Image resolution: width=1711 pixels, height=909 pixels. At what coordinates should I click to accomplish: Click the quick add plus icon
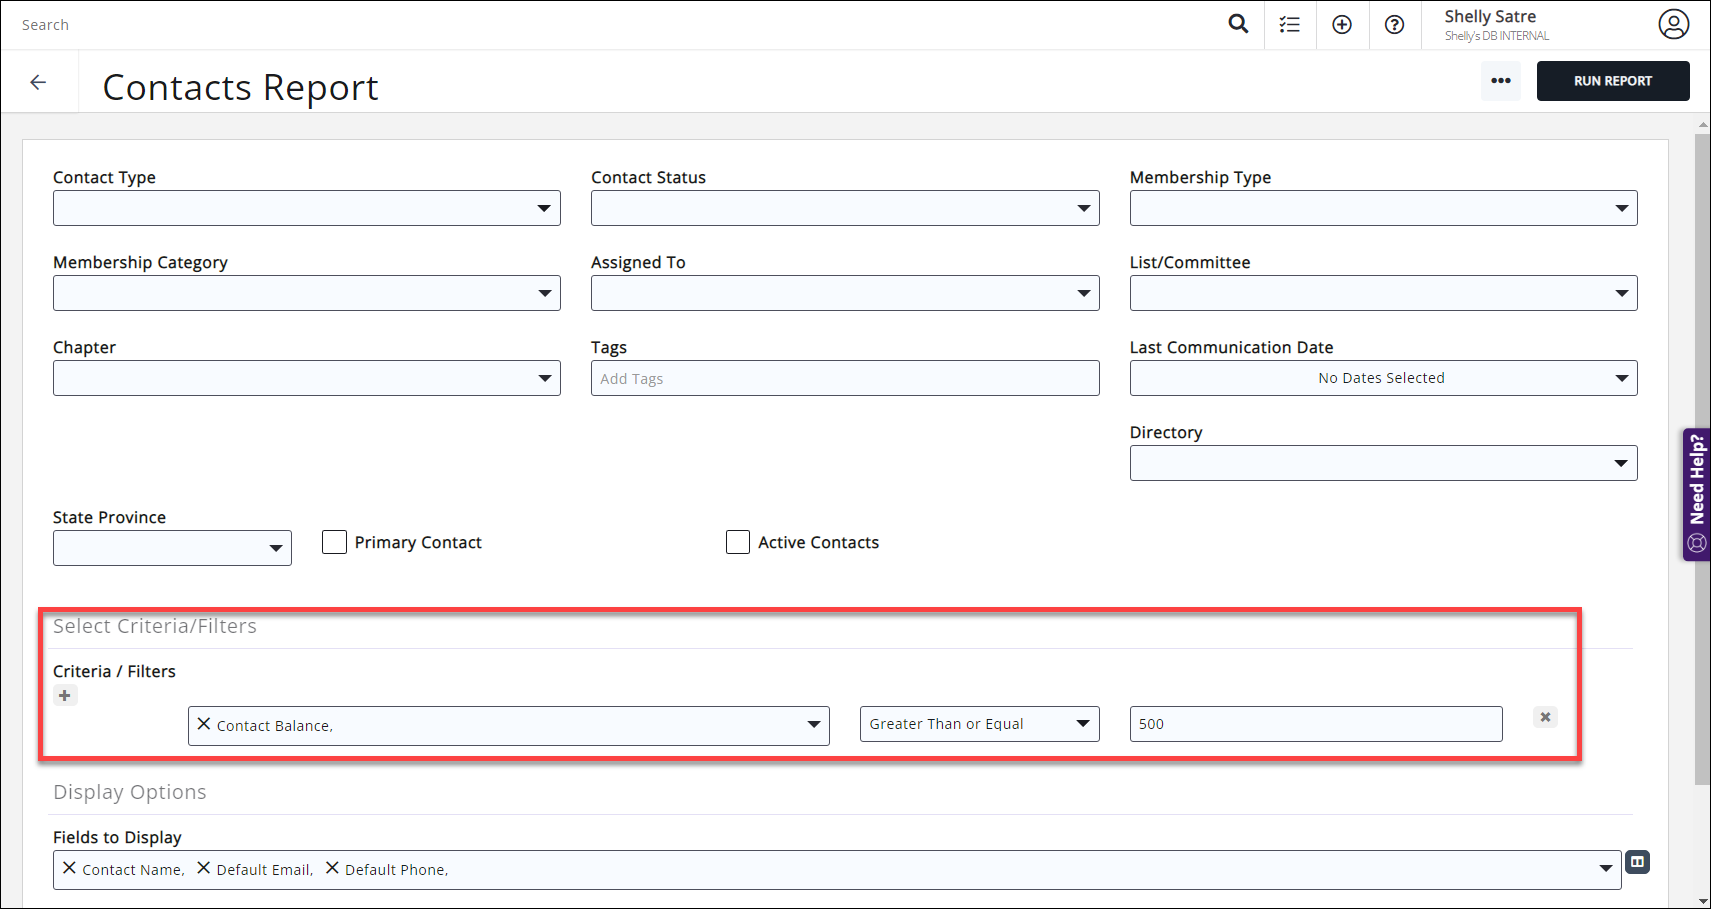1342,25
